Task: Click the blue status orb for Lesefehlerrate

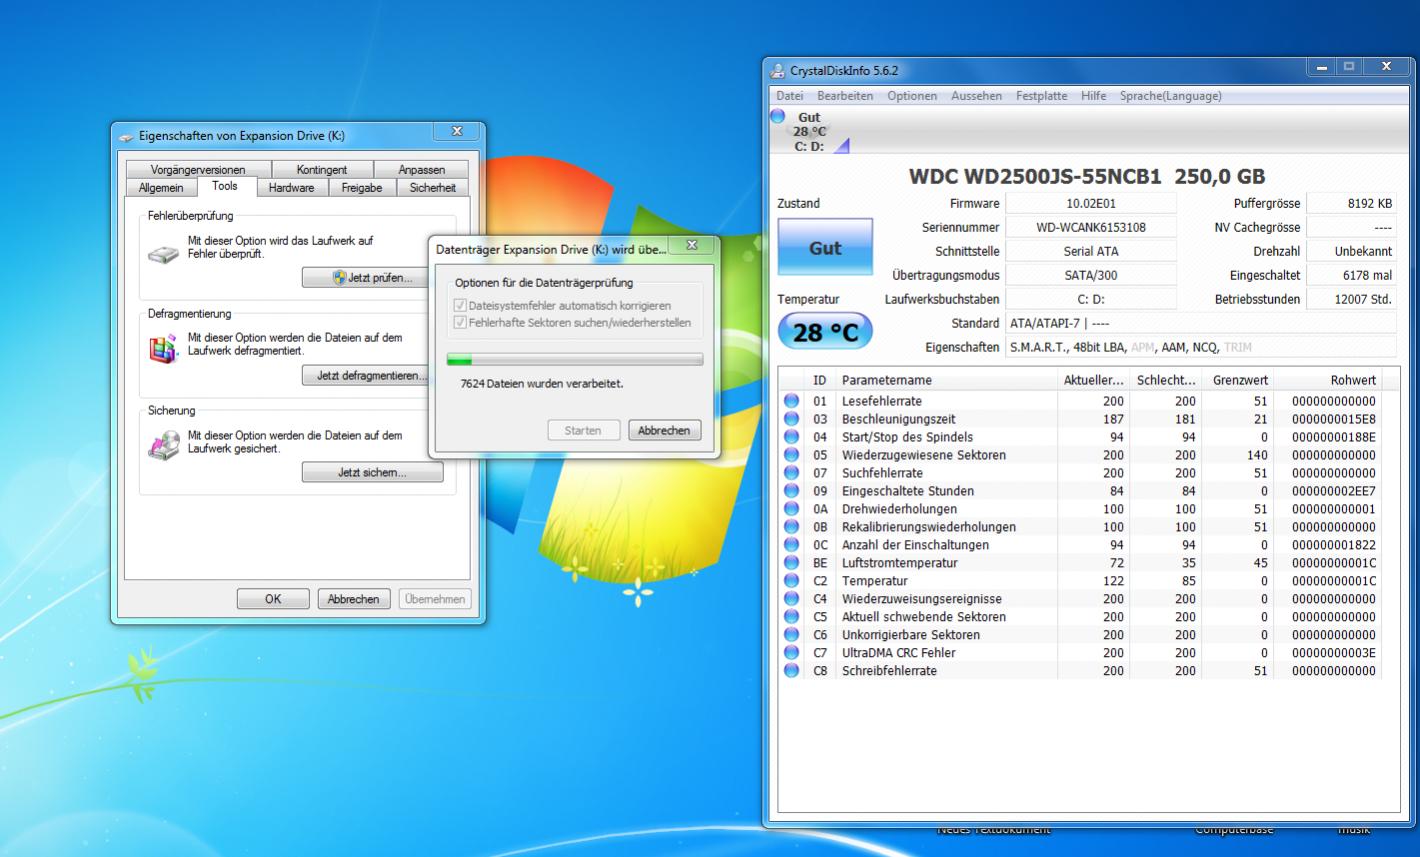Action: (792, 401)
